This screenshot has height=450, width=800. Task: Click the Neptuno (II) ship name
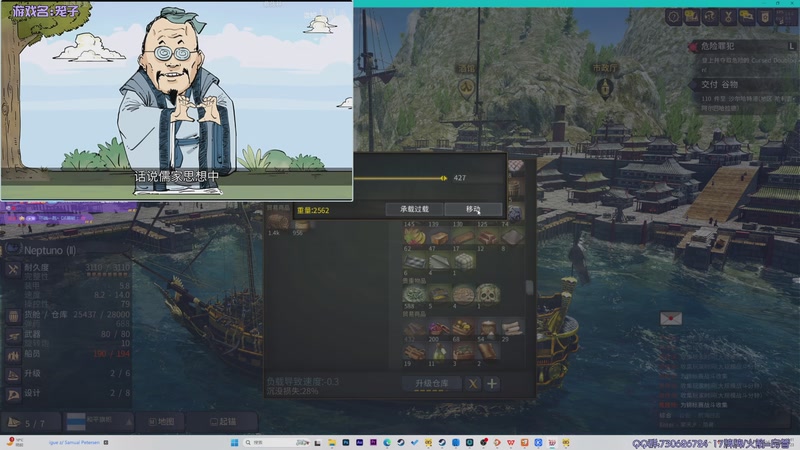[x=50, y=251]
